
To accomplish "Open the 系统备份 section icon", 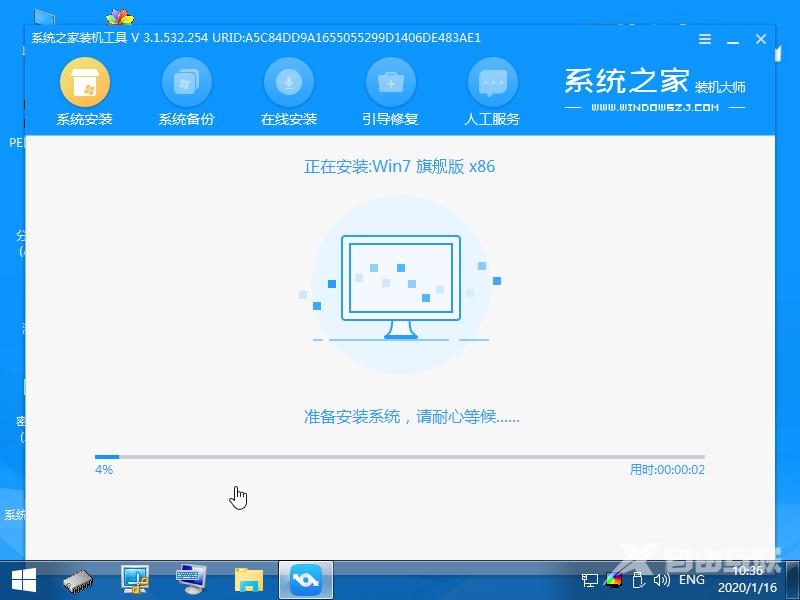I will coord(187,83).
